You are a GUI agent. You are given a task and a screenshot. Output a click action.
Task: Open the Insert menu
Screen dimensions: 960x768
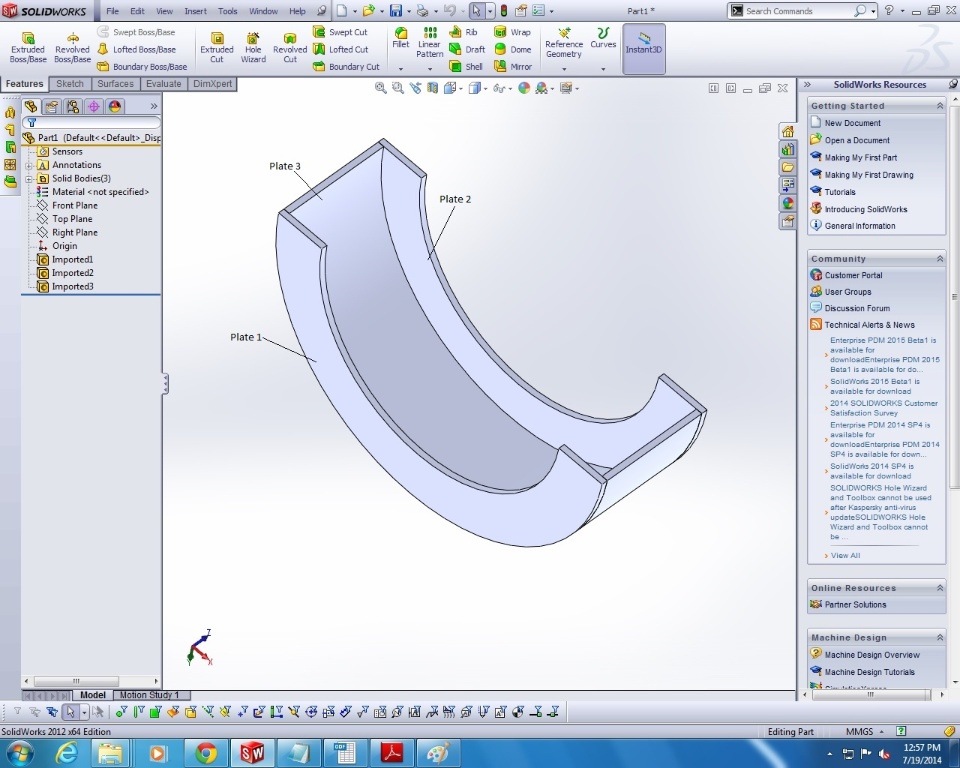(195, 11)
